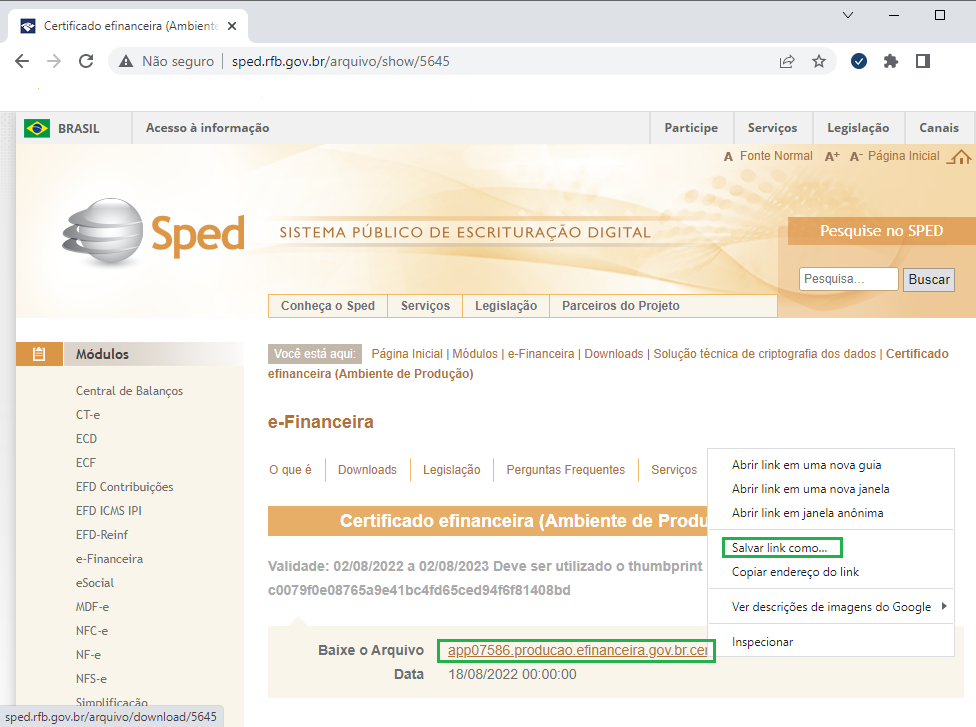Click the Sped globe logo
Viewport: 976px width, 727px height.
(x=103, y=232)
